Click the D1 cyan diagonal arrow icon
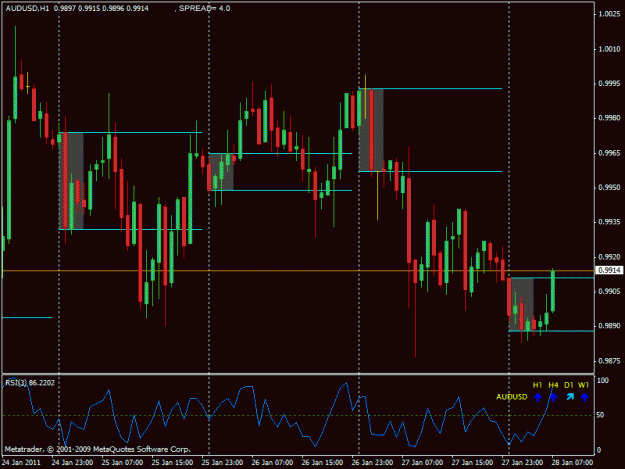This screenshot has height=469, width=625. [x=570, y=396]
